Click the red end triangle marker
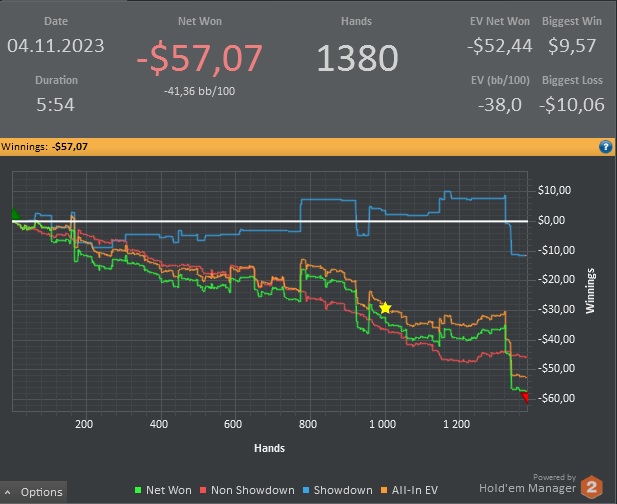617x504 pixels. pyautogui.click(x=525, y=398)
